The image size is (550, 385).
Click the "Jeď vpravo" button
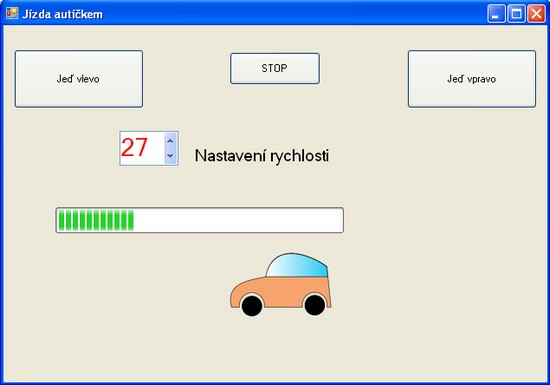click(x=472, y=79)
